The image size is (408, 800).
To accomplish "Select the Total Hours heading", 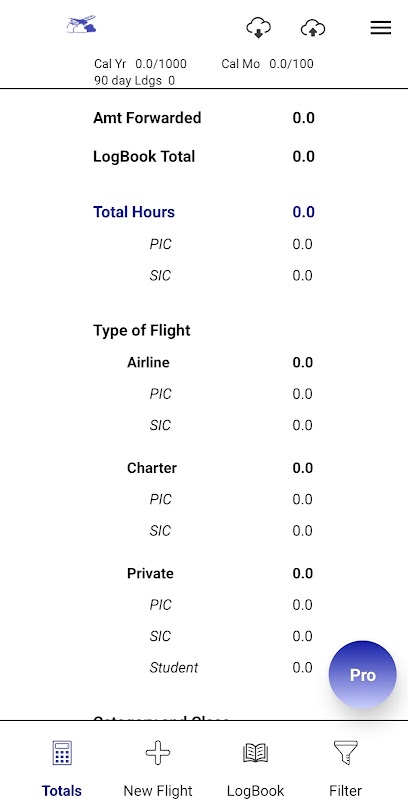I will pyautogui.click(x=134, y=212).
